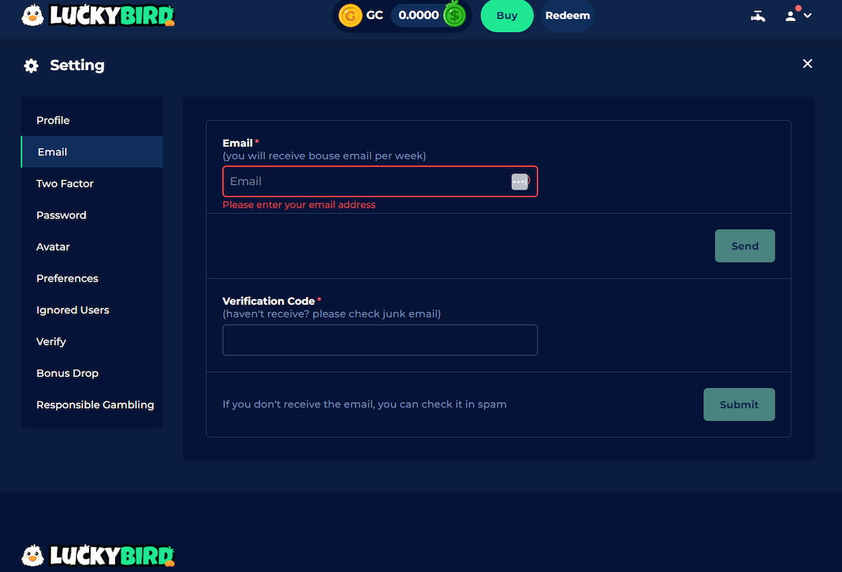Click the 'Setting' heading text
The width and height of the screenshot is (842, 572).
[x=77, y=65]
